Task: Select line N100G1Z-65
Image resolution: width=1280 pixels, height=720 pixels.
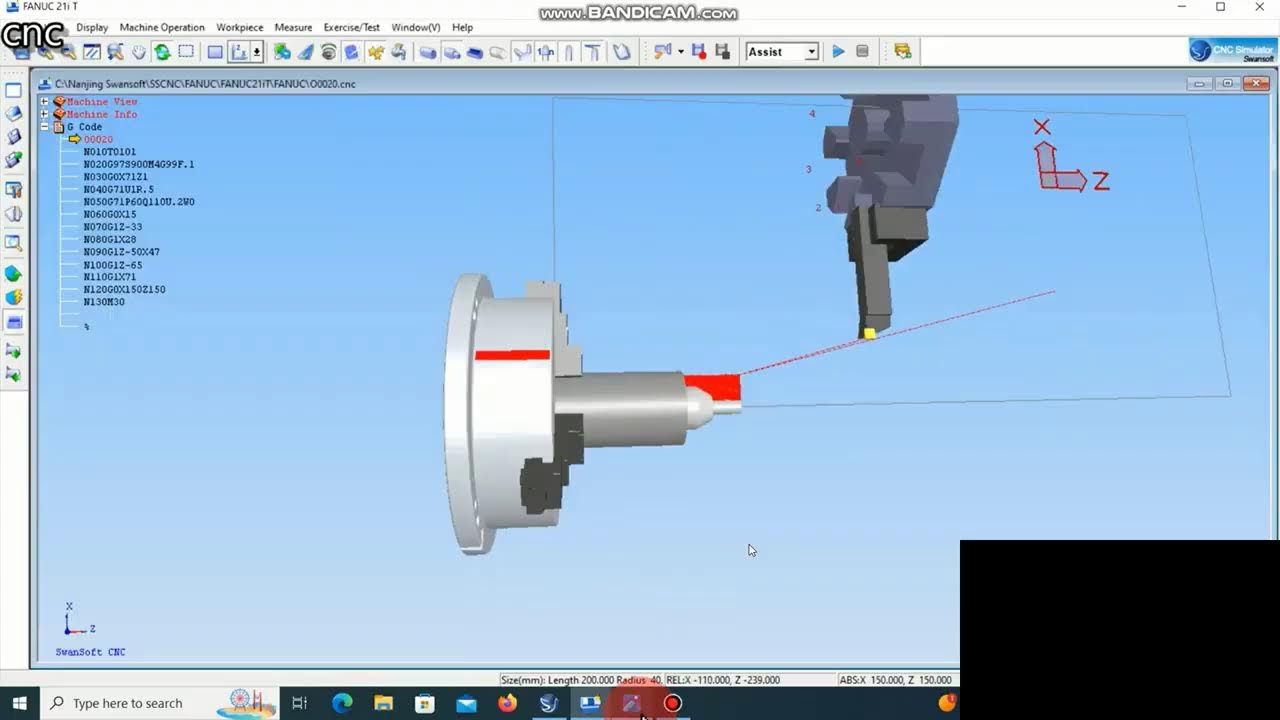Action: (x=113, y=265)
